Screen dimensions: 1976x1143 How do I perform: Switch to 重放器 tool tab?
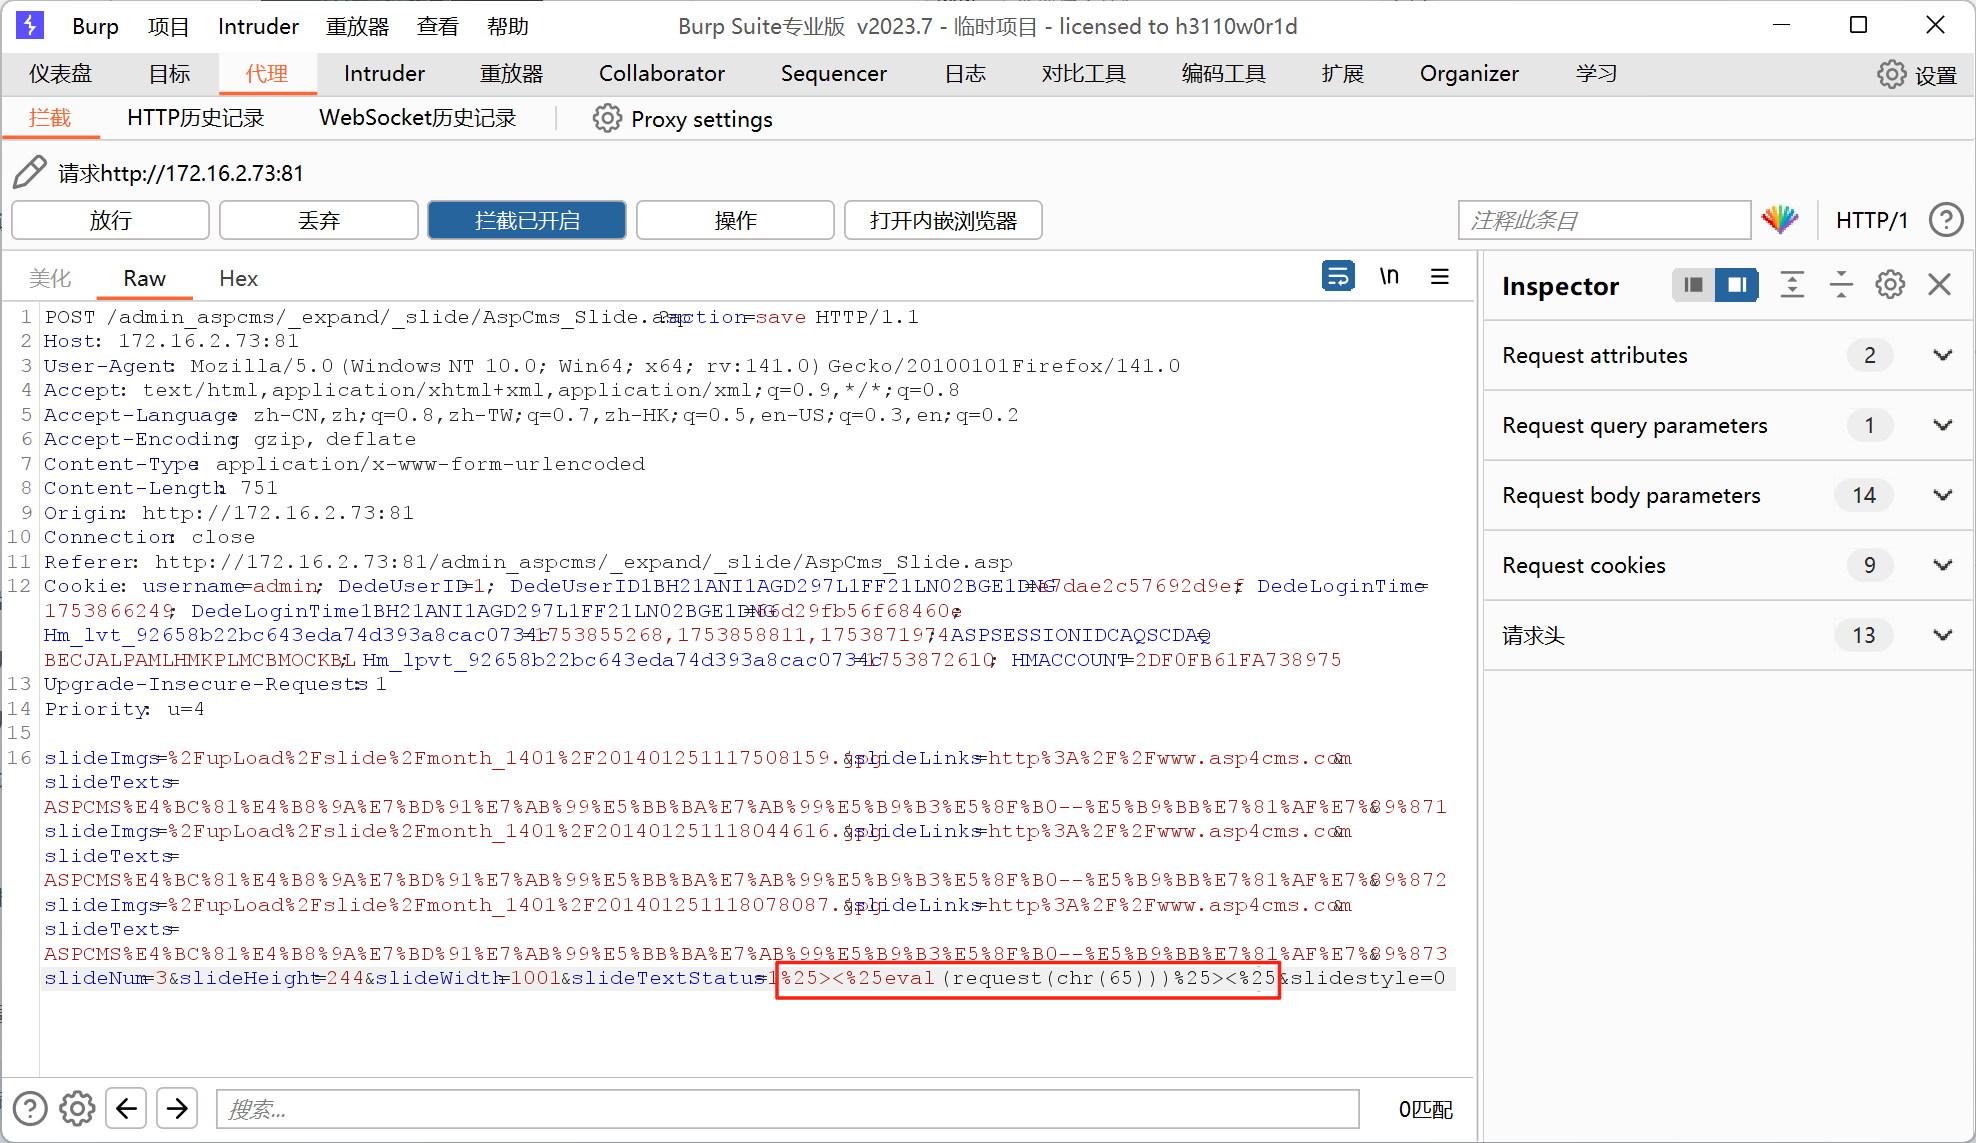click(511, 74)
